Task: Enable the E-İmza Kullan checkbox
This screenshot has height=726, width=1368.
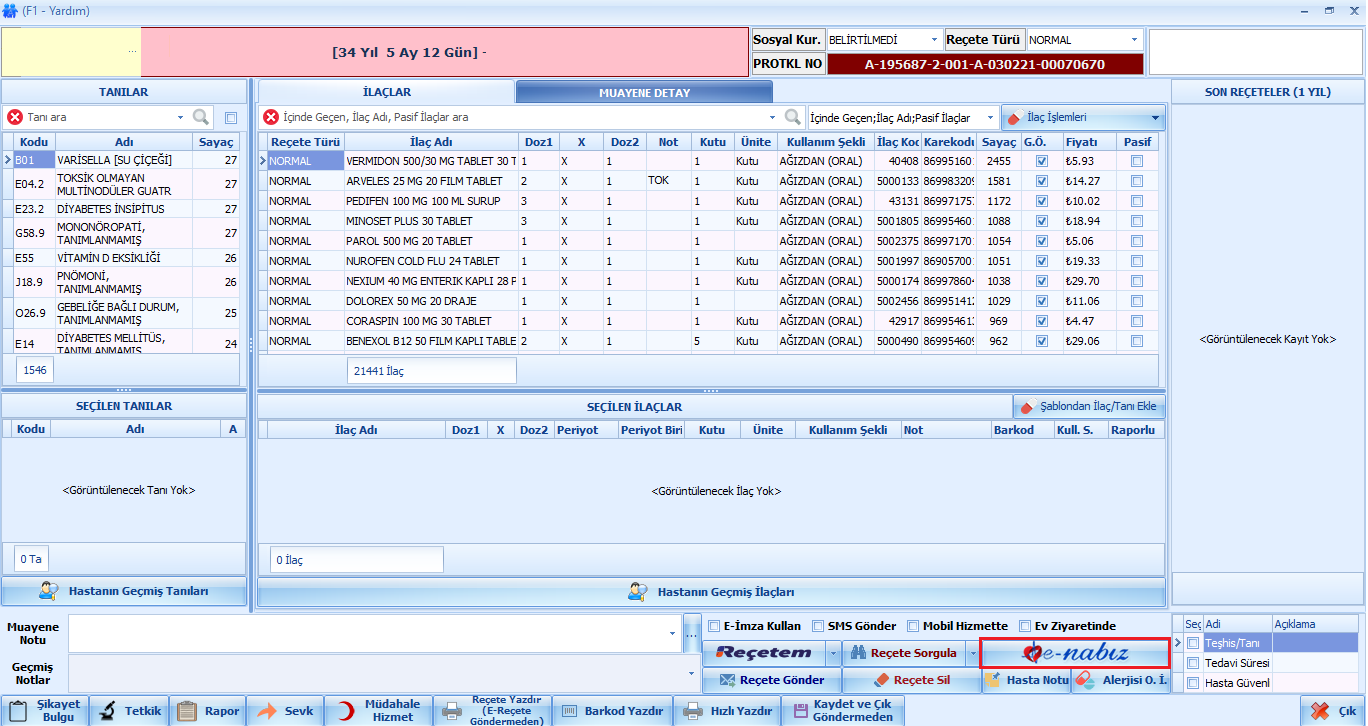Action: tap(714, 626)
